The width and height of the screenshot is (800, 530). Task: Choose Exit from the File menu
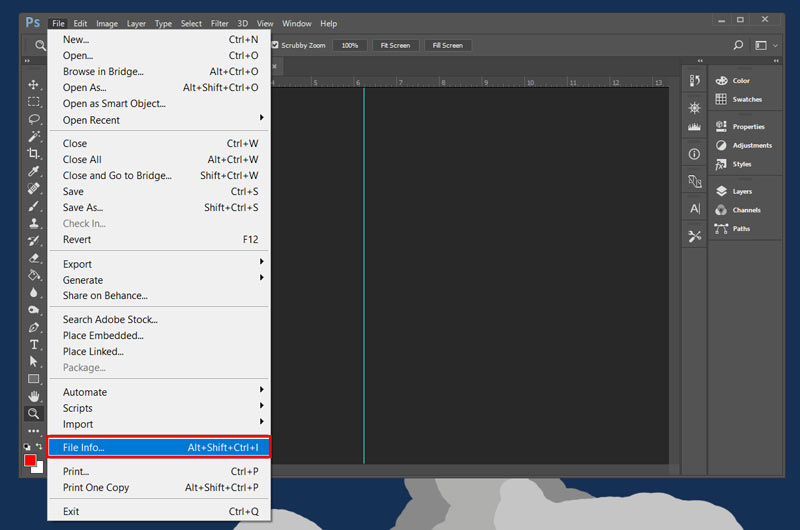(159, 511)
